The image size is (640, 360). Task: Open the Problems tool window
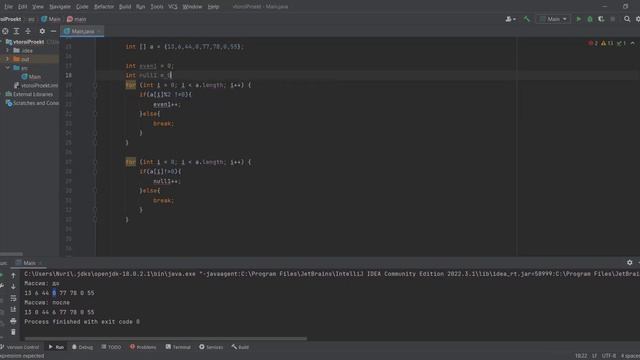[x=143, y=347]
